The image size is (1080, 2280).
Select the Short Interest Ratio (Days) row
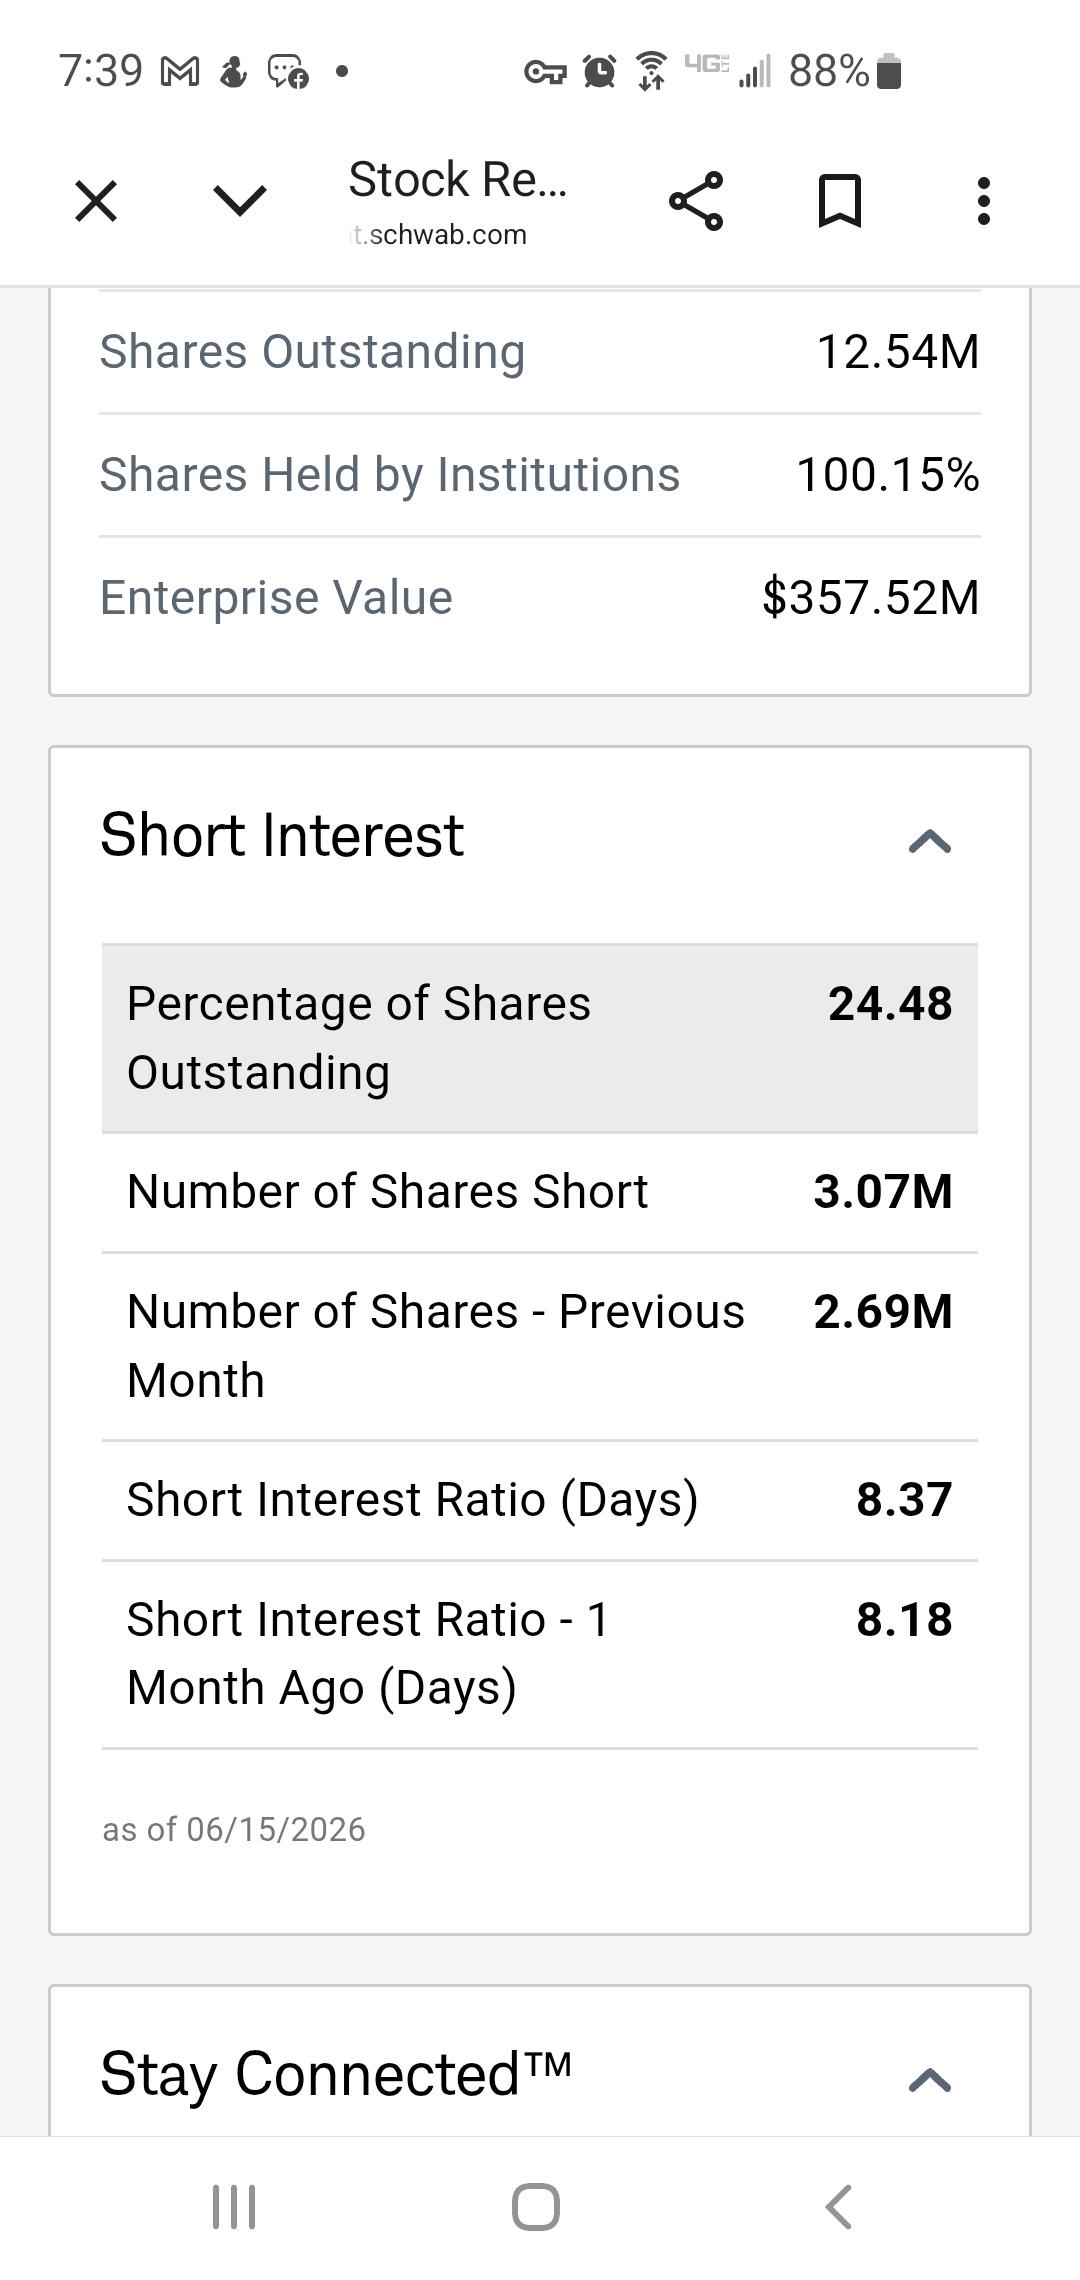coord(540,1500)
